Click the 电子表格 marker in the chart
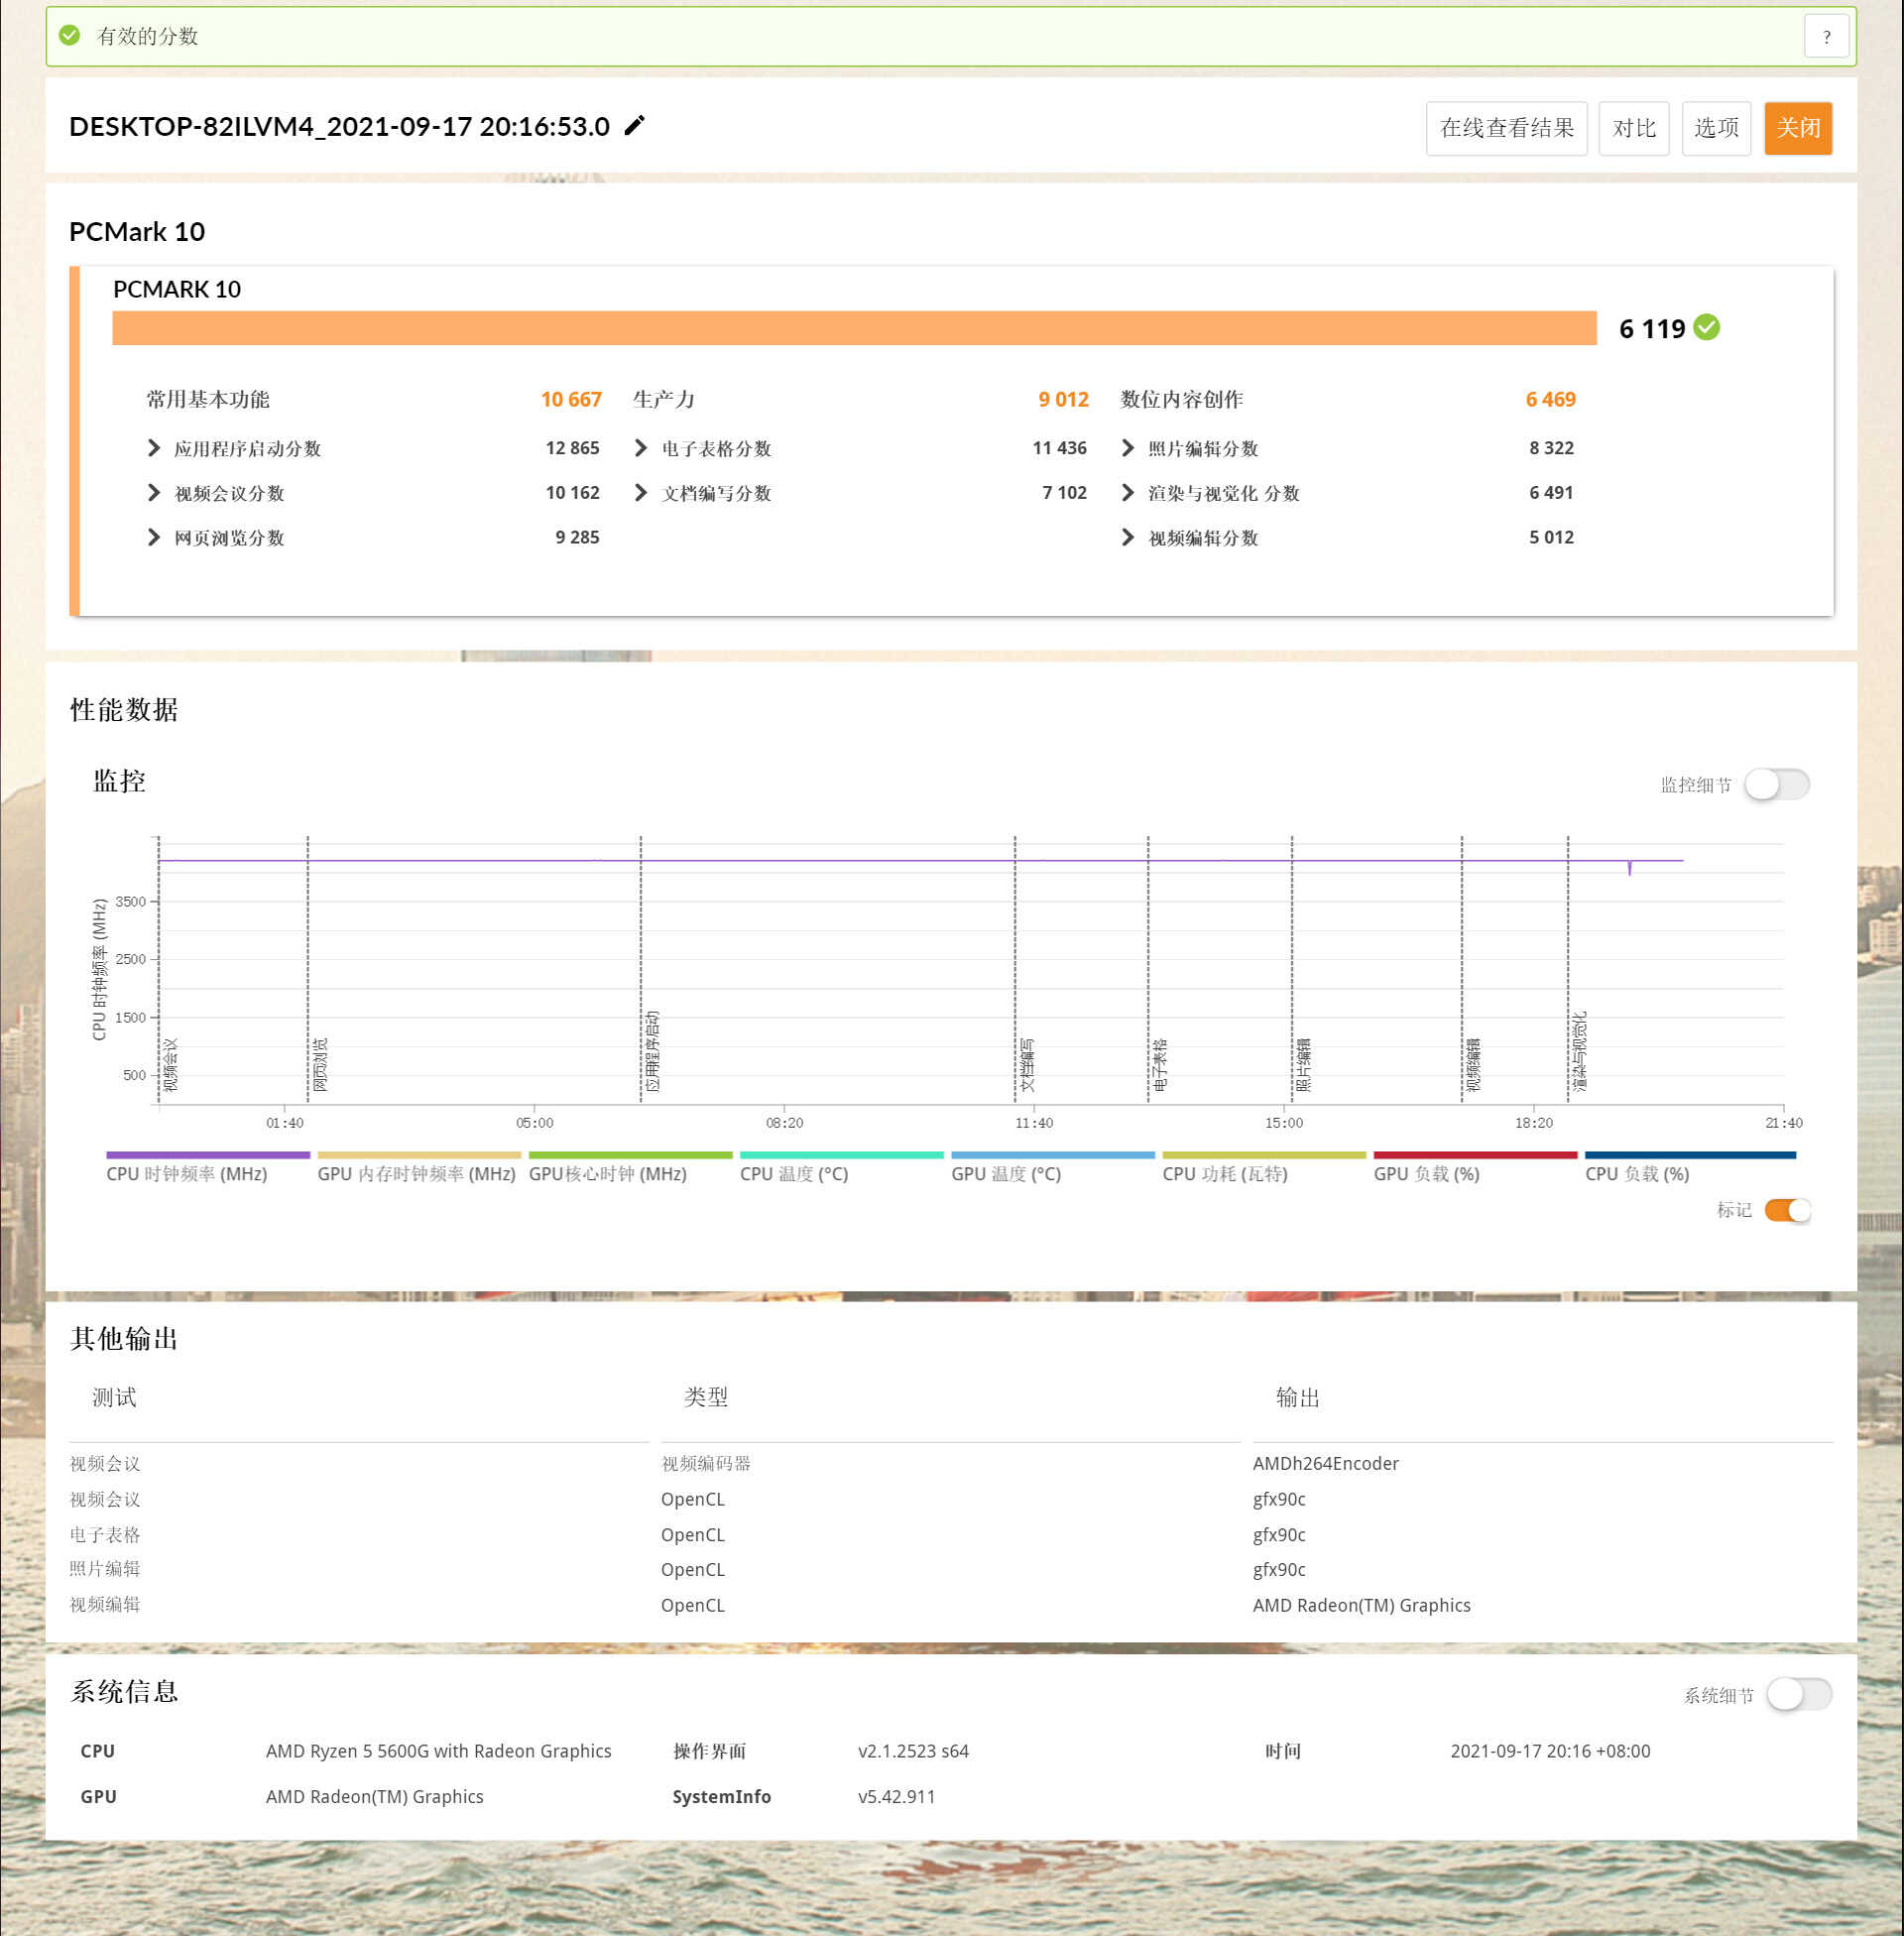This screenshot has width=1904, height=1936. coord(1160,1065)
